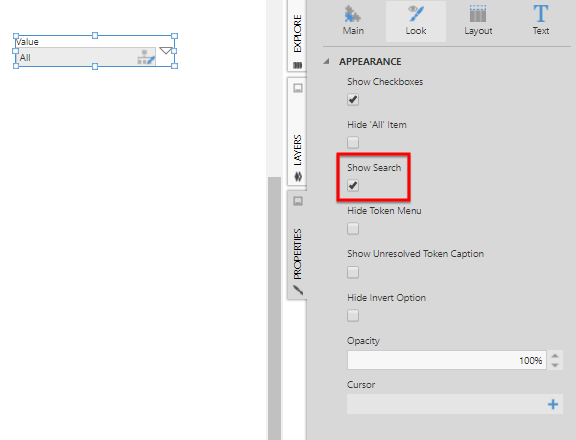Click the hierarchy edit icon in filter
The width and height of the screenshot is (576, 440).
click(146, 57)
